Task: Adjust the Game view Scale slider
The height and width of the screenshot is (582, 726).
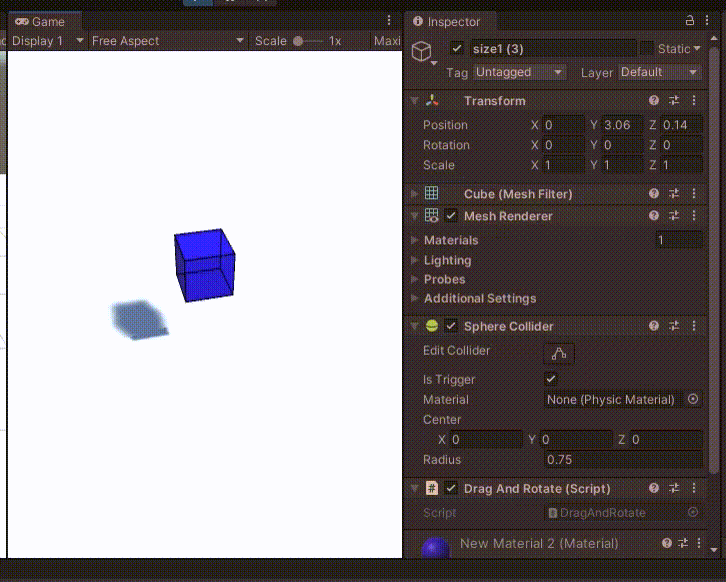Action: point(307,41)
